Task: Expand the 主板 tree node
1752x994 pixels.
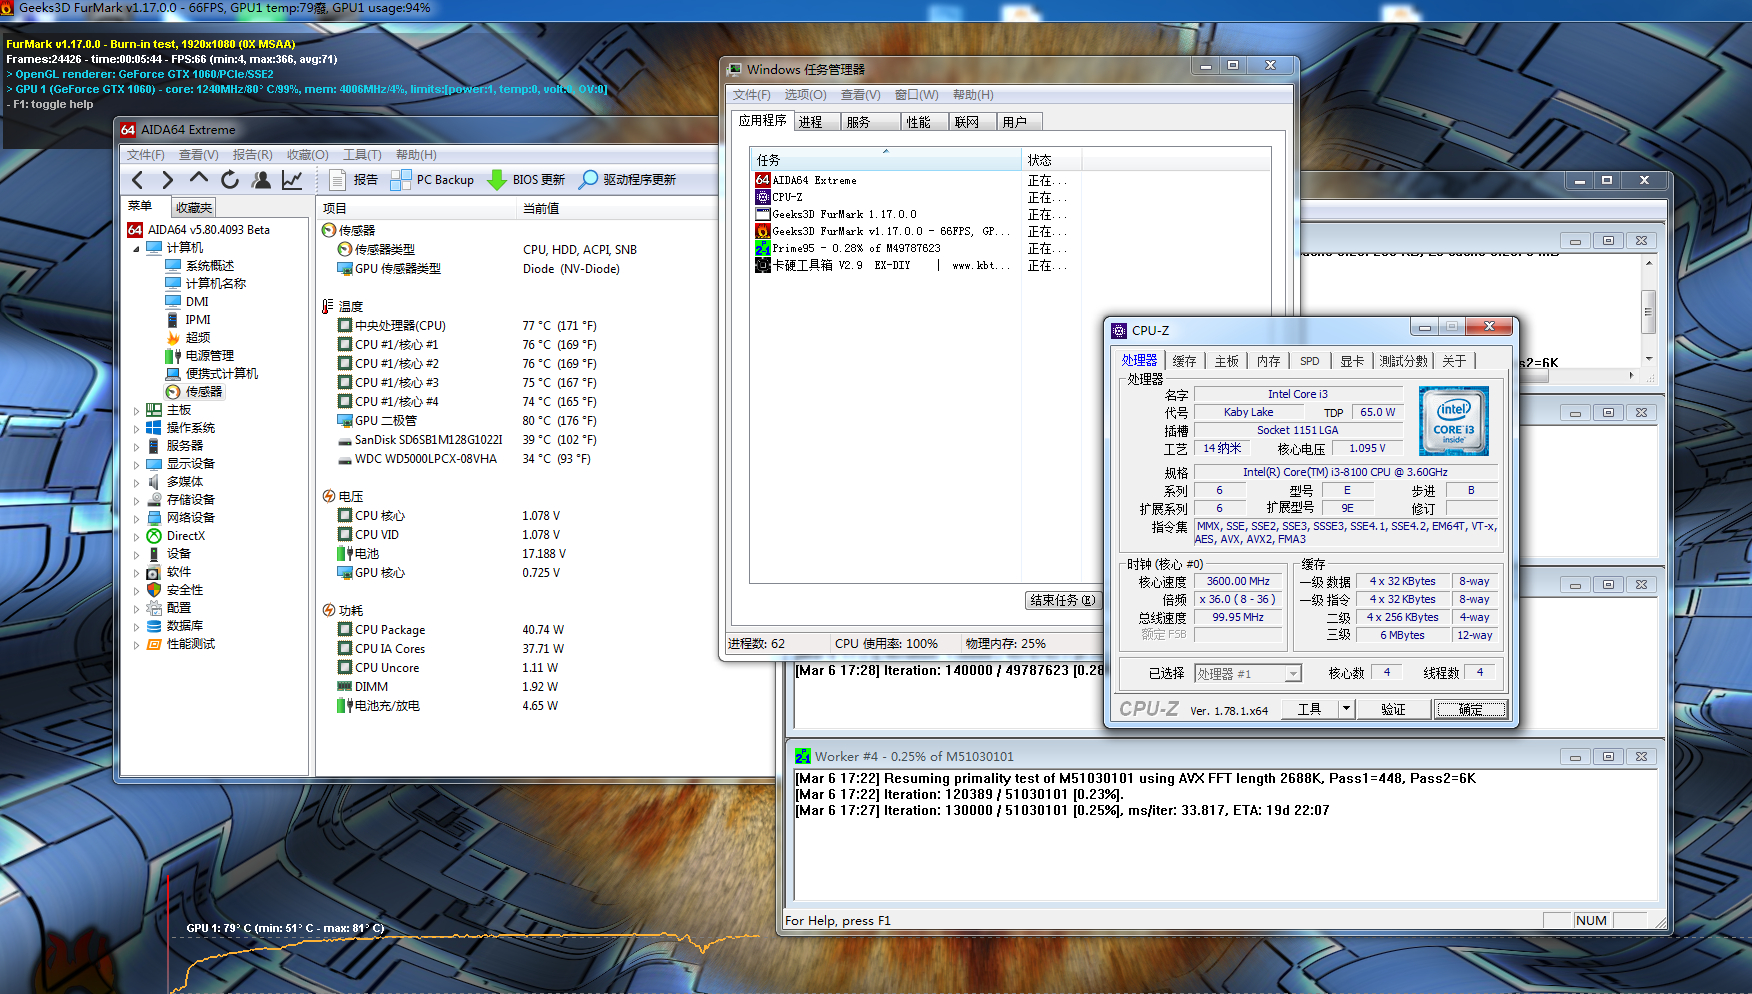Action: coord(137,410)
